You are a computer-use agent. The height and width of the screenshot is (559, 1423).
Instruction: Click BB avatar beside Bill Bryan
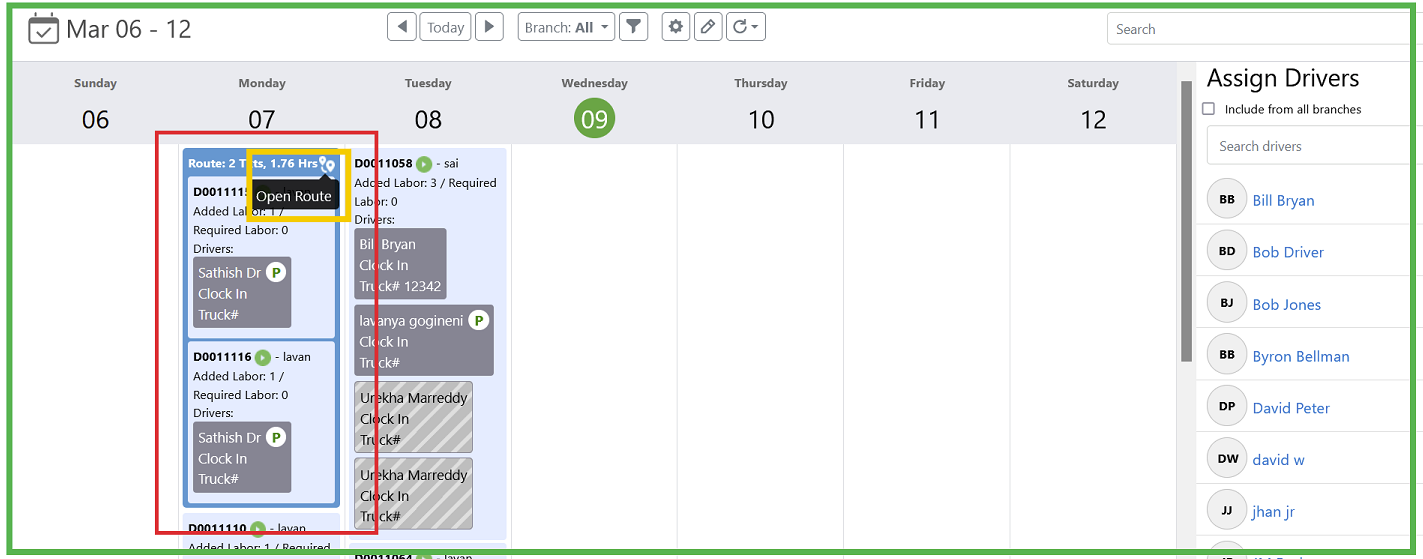pyautogui.click(x=1227, y=199)
